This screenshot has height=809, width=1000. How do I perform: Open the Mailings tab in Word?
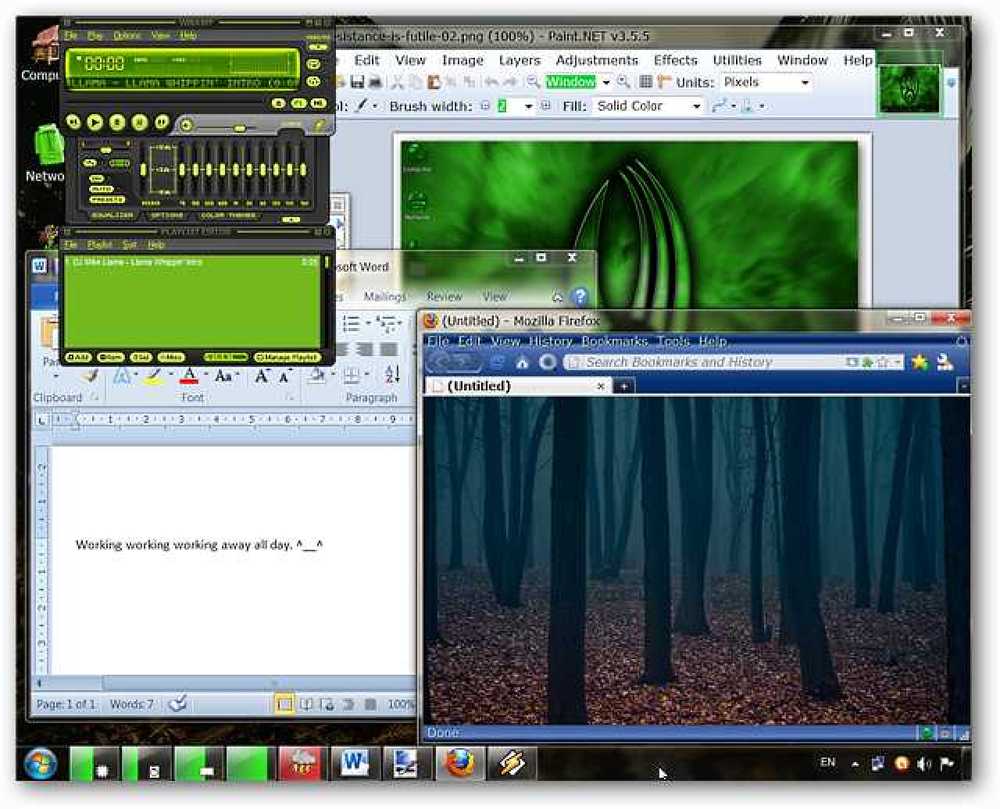pyautogui.click(x=385, y=296)
